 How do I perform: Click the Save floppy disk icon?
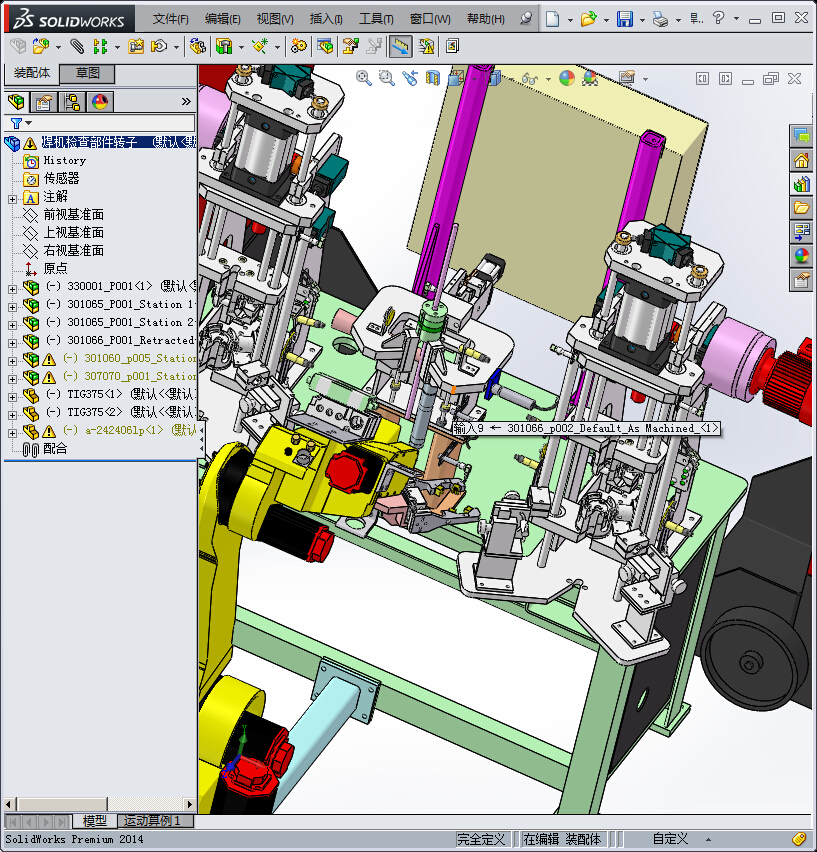pos(625,20)
